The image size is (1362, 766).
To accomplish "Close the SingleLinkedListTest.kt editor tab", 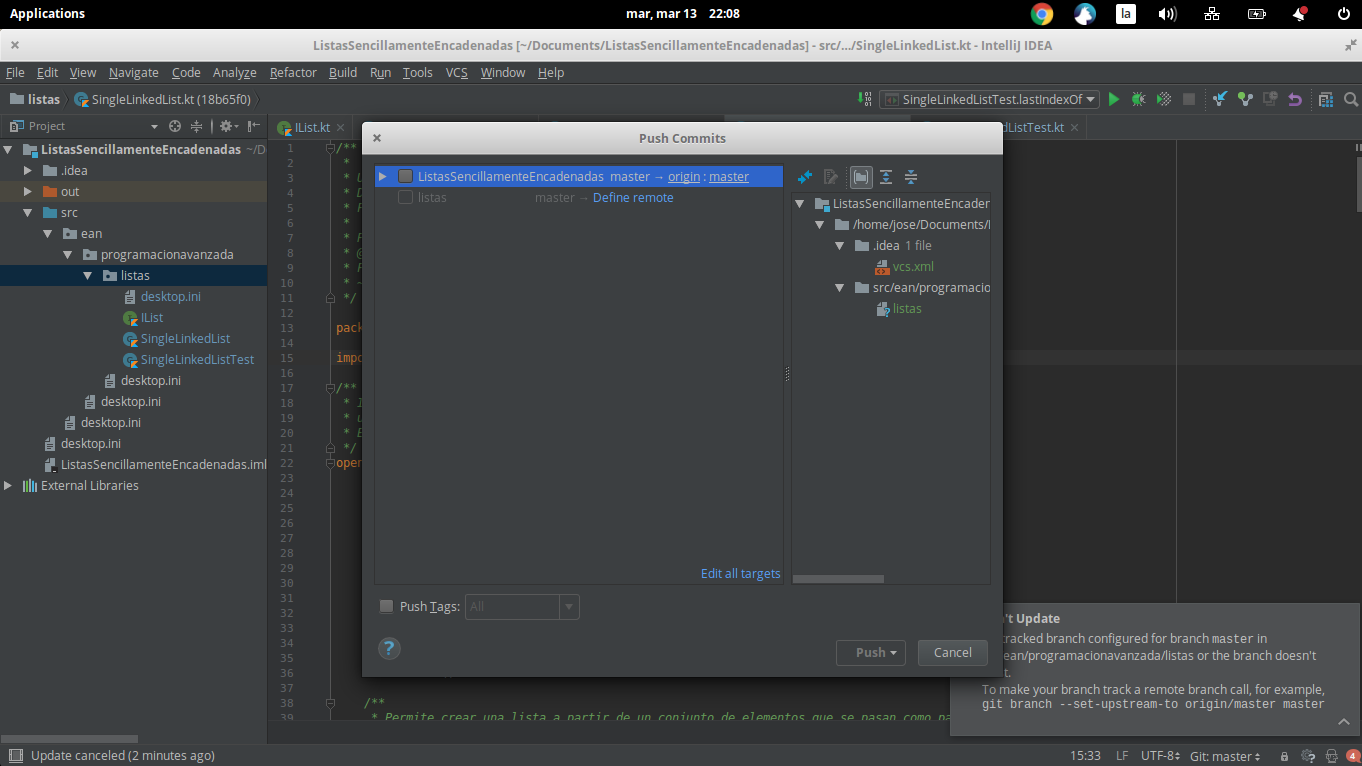I will coord(1074,128).
